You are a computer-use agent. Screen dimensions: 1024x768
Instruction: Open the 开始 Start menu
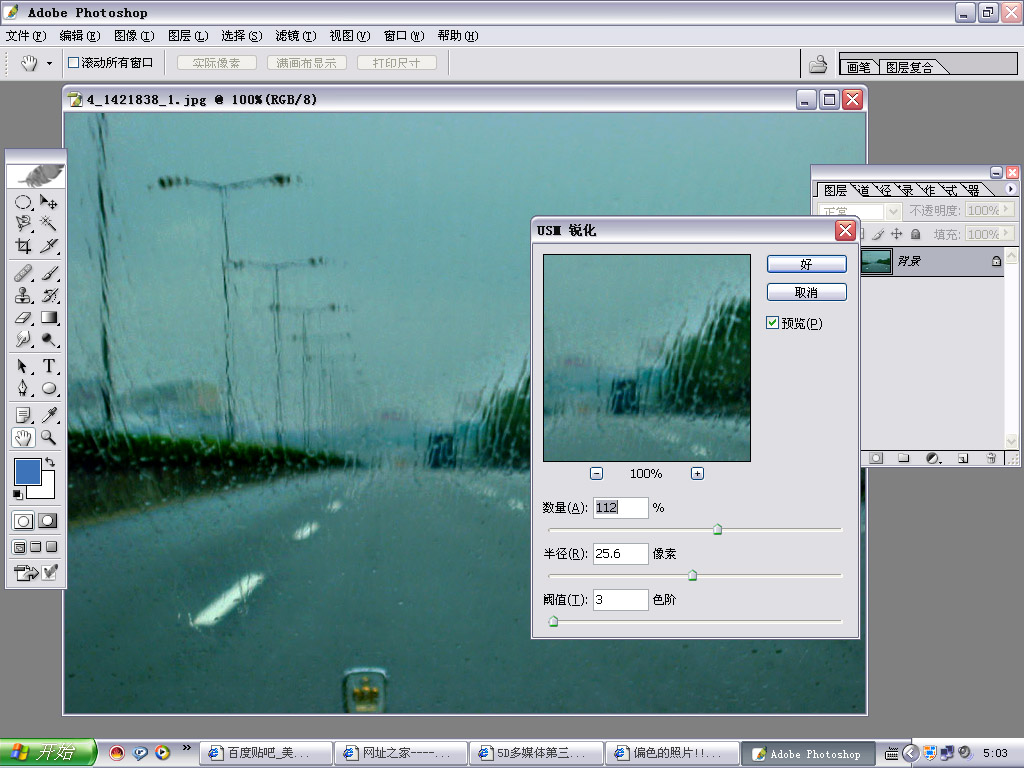[48, 753]
